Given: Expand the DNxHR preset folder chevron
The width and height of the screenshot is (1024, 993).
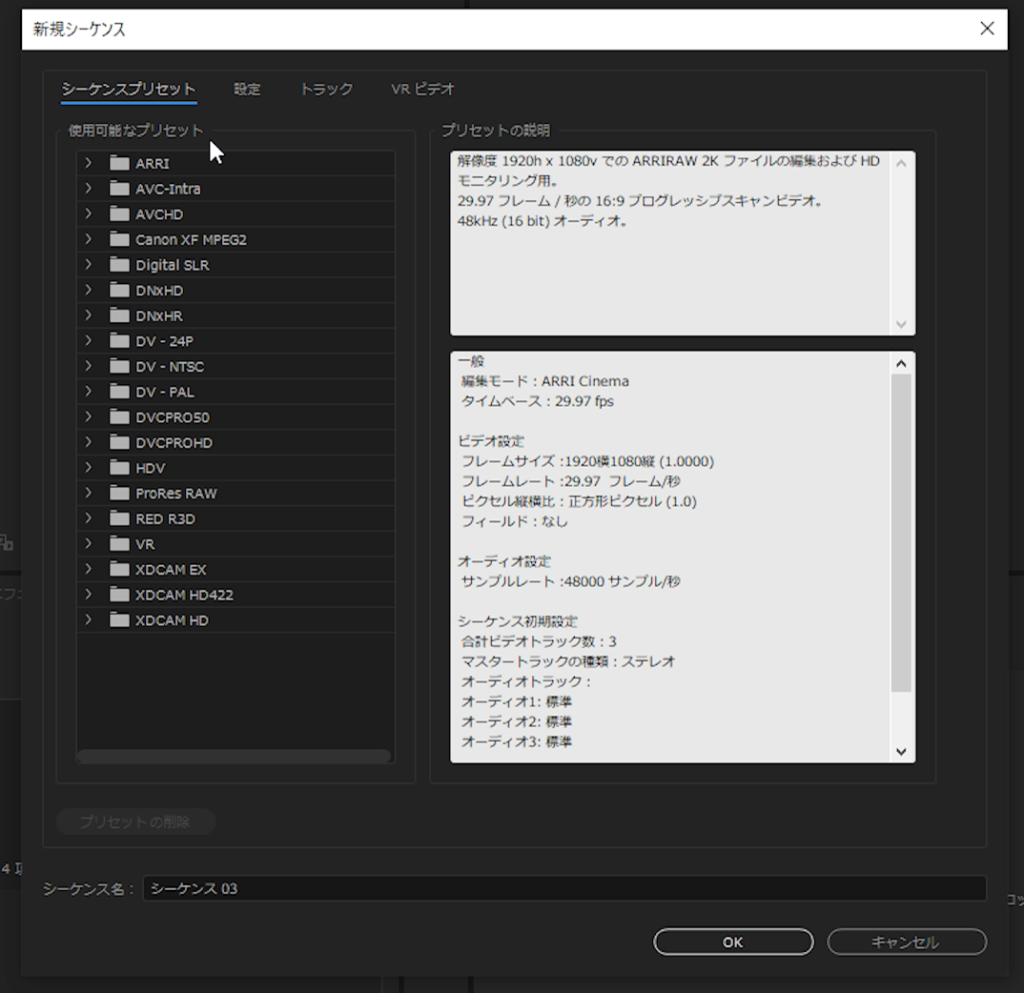Looking at the screenshot, I should pyautogui.click(x=88, y=315).
